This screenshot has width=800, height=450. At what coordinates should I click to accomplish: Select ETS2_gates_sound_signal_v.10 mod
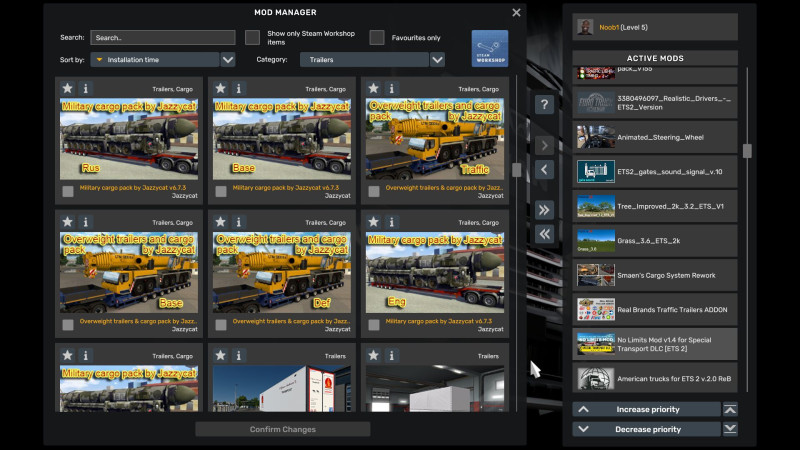(x=655, y=172)
